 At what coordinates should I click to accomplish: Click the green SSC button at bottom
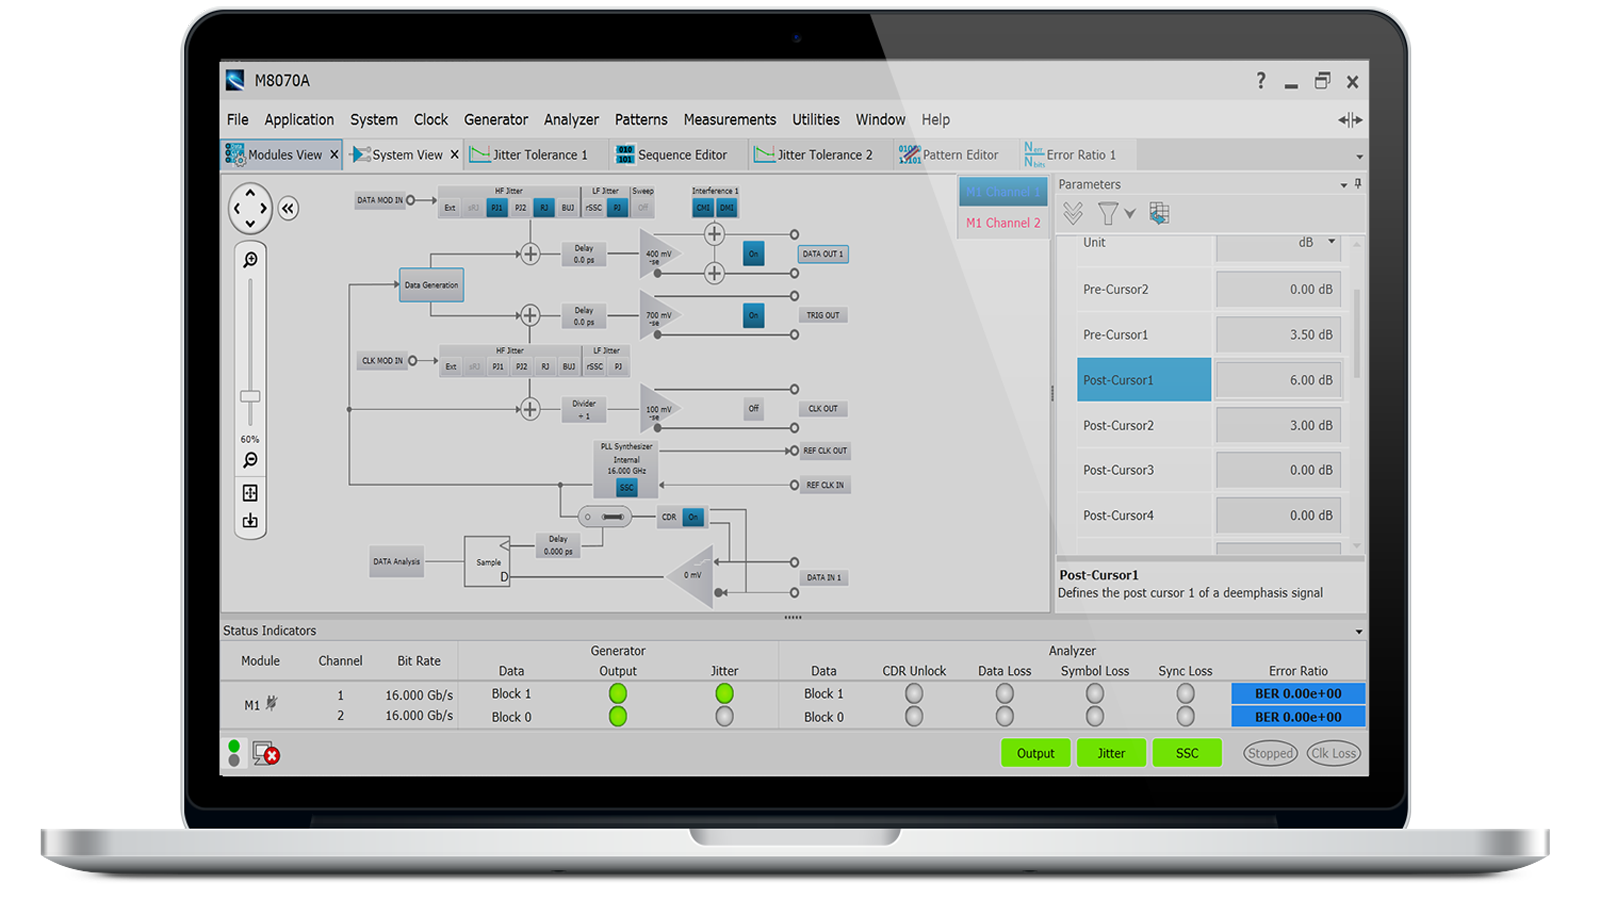1186,753
